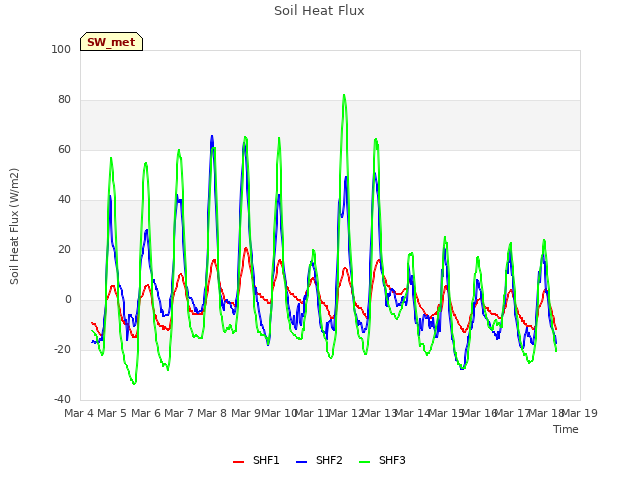Screen dimensions: 640x480
Task: Click the SW_met annotation label
Action: coord(111,42)
